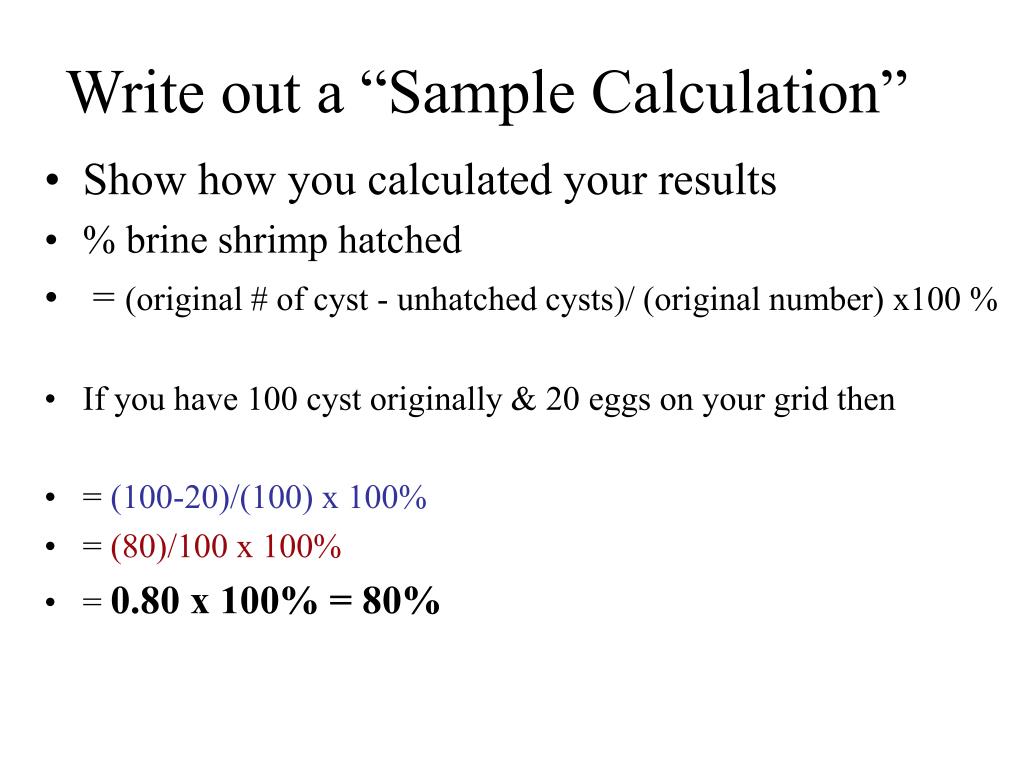
Task: Click the bullet before the bold final result
Action: [x=51, y=601]
